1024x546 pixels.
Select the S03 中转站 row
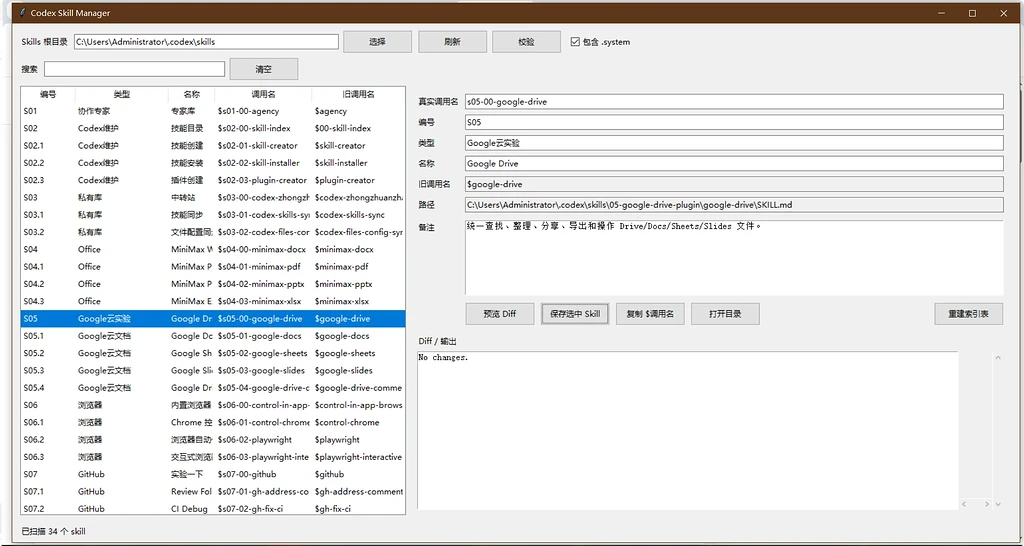coord(213,197)
